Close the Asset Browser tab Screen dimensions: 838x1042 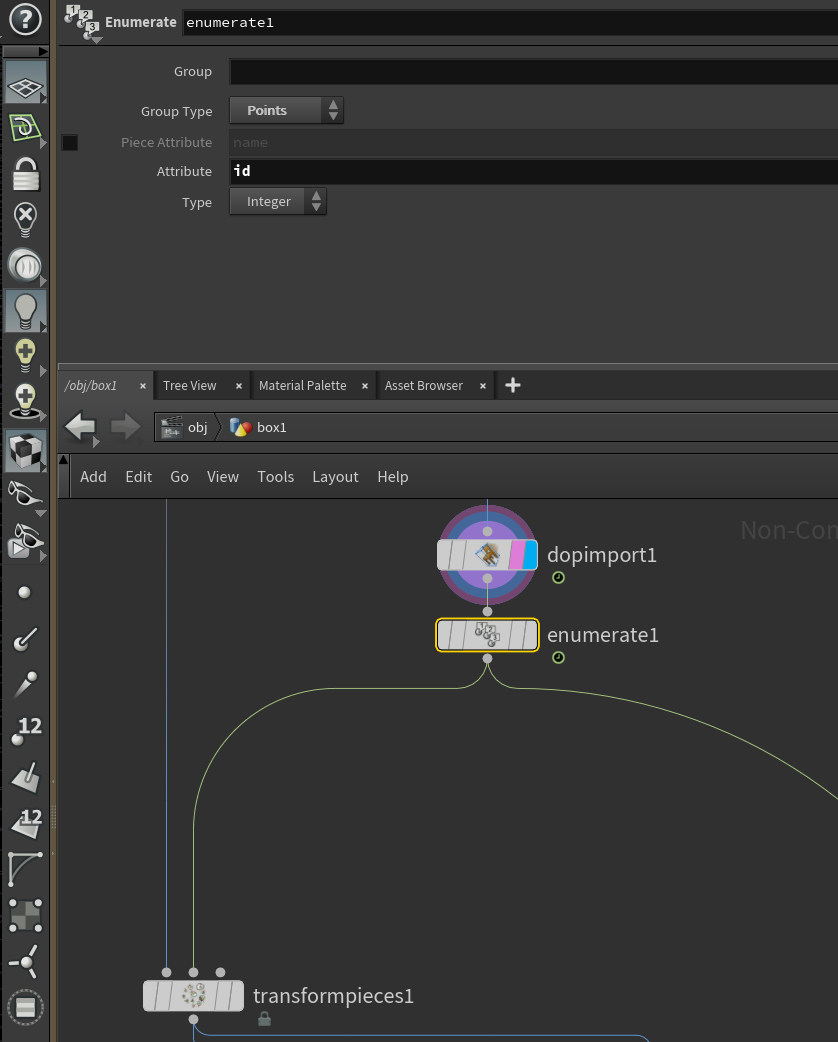click(x=483, y=385)
